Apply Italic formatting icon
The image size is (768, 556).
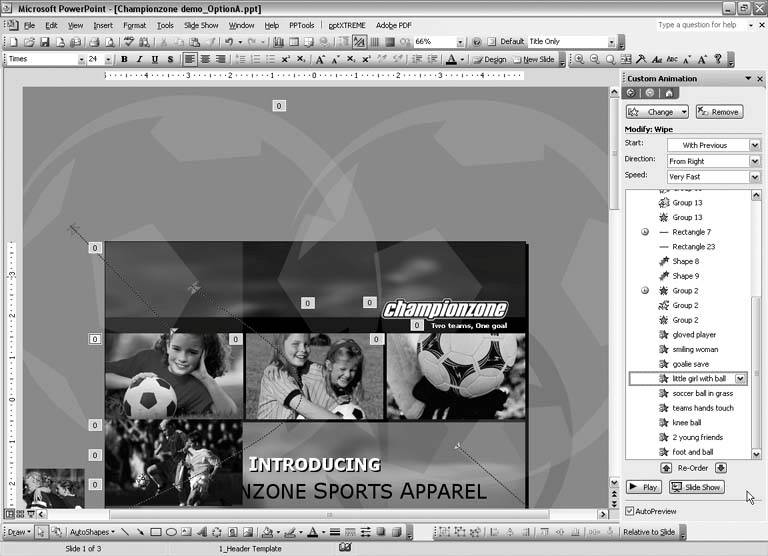pyautogui.click(x=140, y=59)
